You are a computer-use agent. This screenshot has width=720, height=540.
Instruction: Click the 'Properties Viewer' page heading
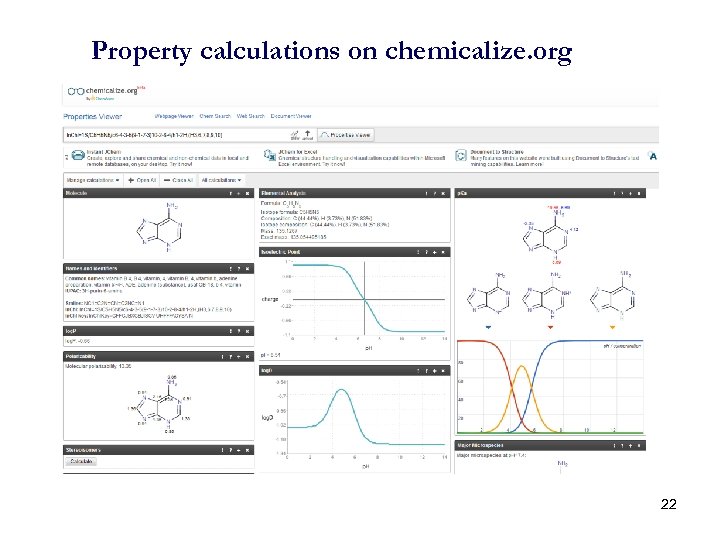tap(92, 116)
